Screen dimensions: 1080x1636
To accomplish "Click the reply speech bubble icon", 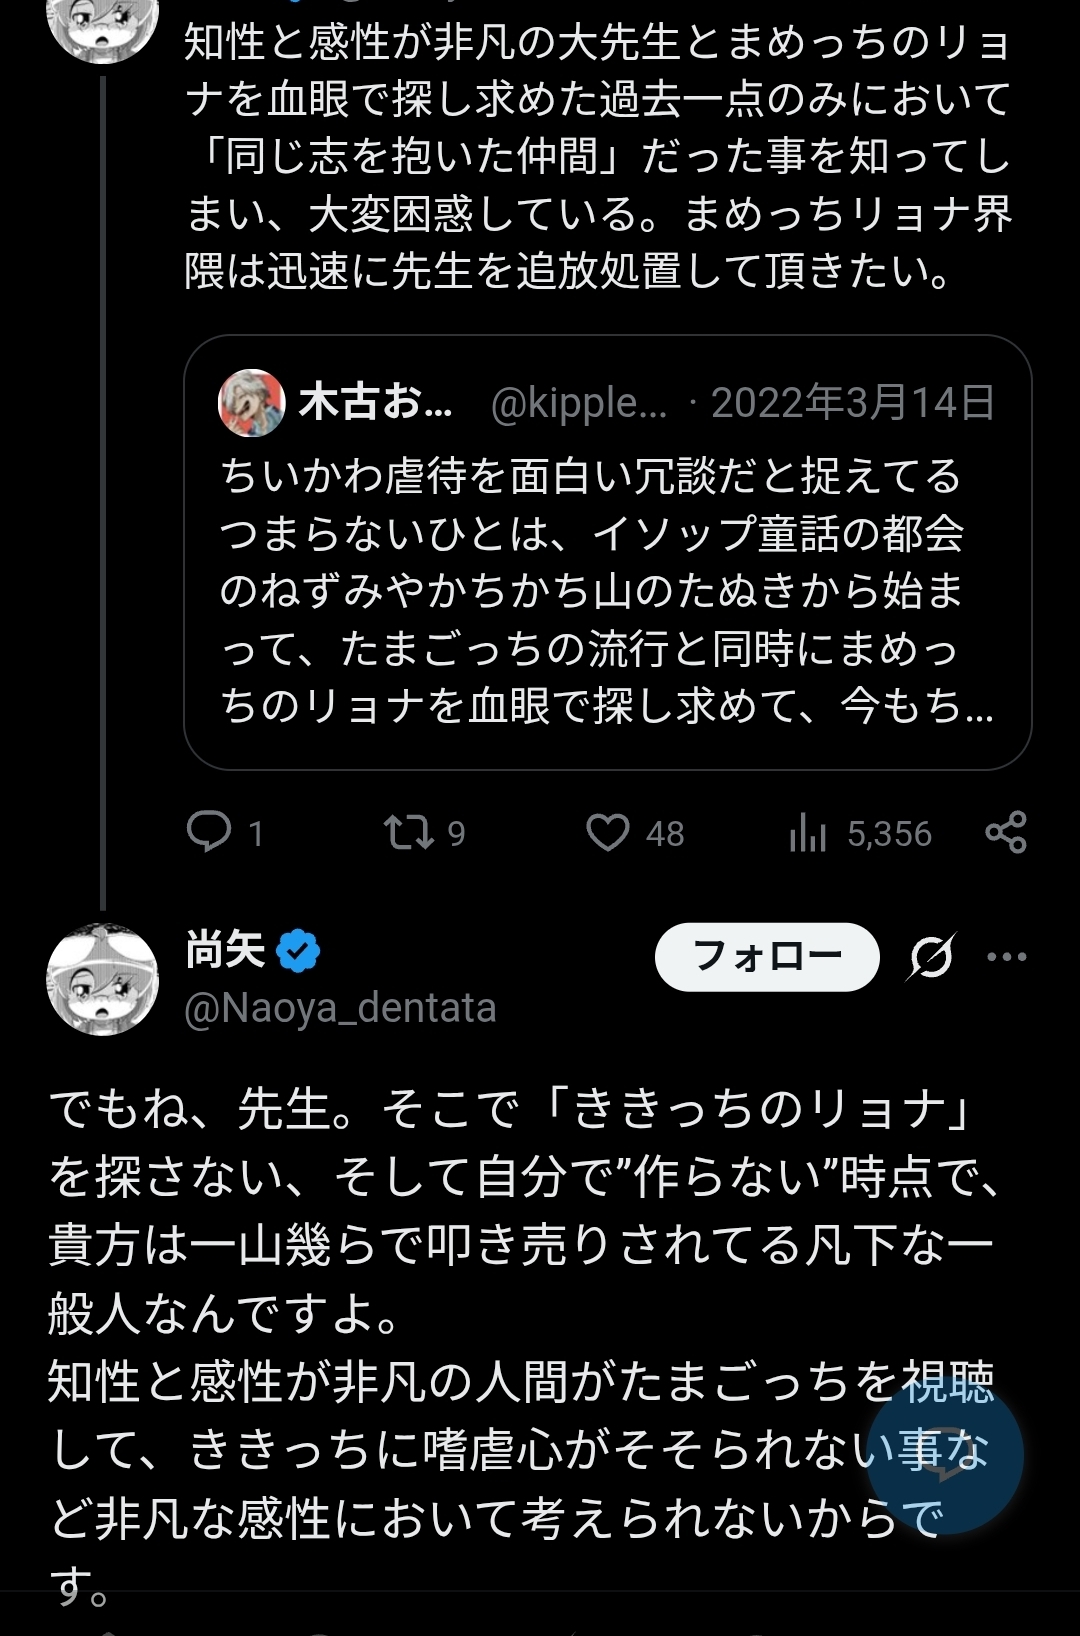I will coord(209,832).
